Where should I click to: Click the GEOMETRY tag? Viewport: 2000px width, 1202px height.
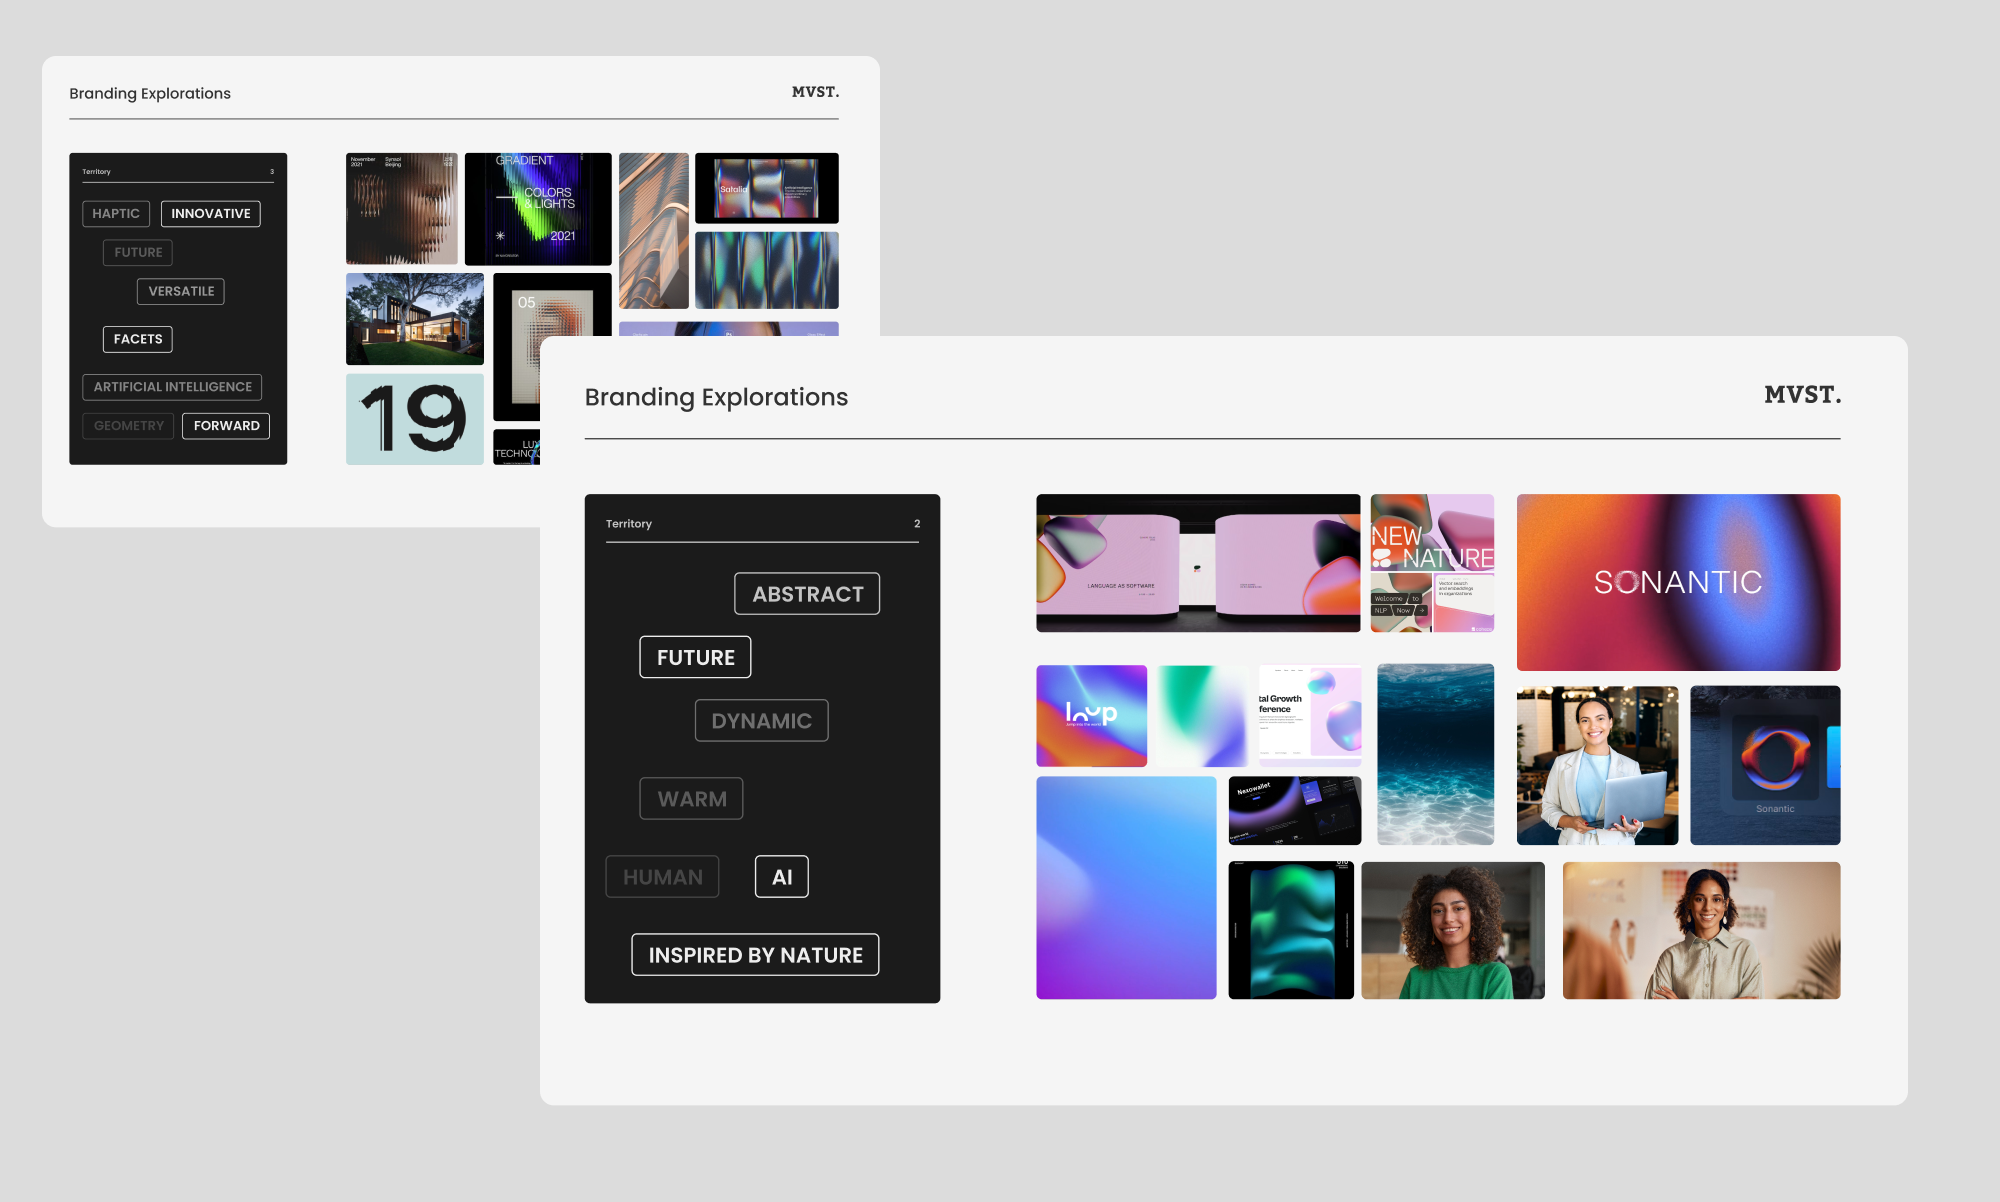[128, 426]
